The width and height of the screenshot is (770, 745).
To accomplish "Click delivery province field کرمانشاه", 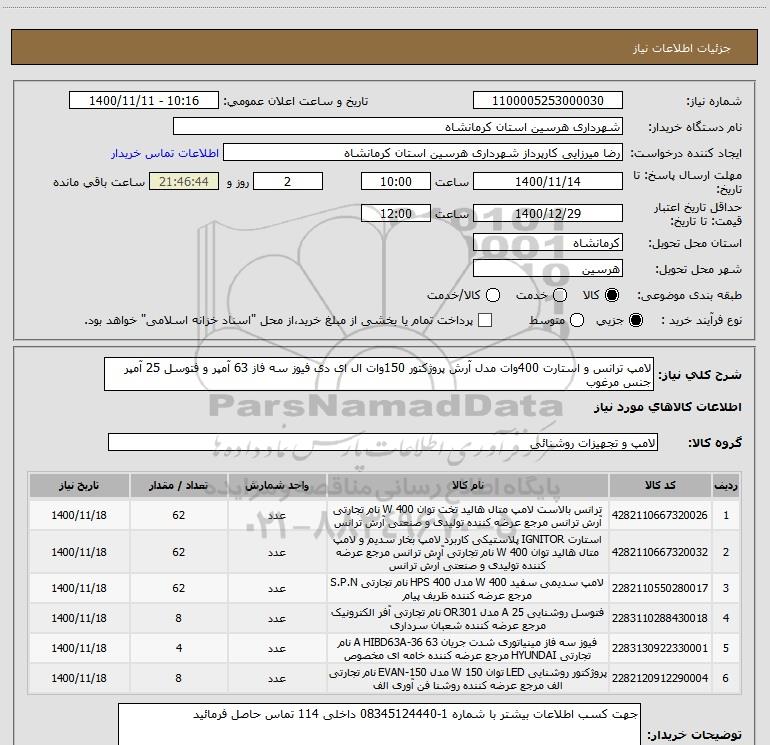I will point(548,243).
